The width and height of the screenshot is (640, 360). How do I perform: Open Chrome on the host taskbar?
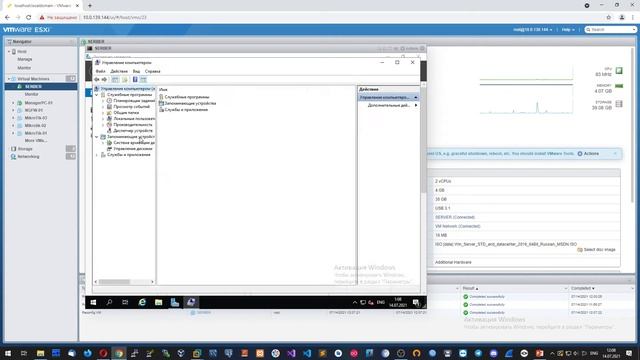coord(119,353)
